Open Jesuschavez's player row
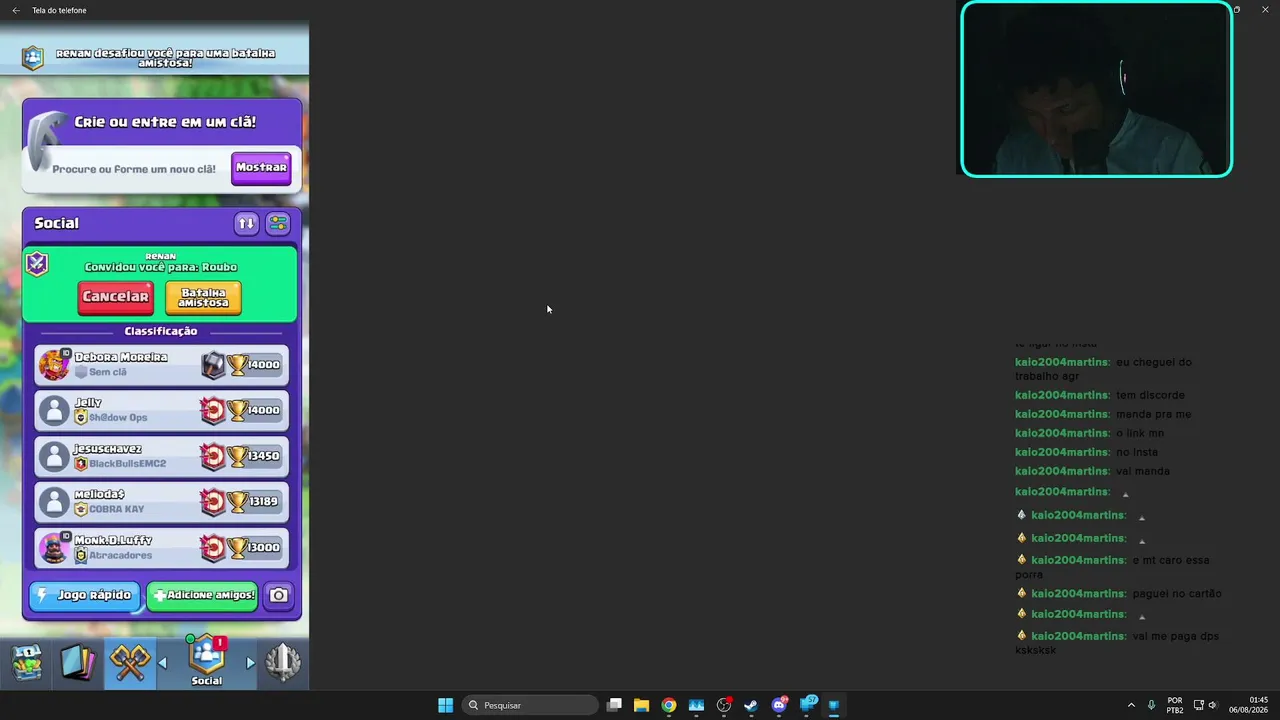Image resolution: width=1280 pixels, height=720 pixels. (x=161, y=456)
